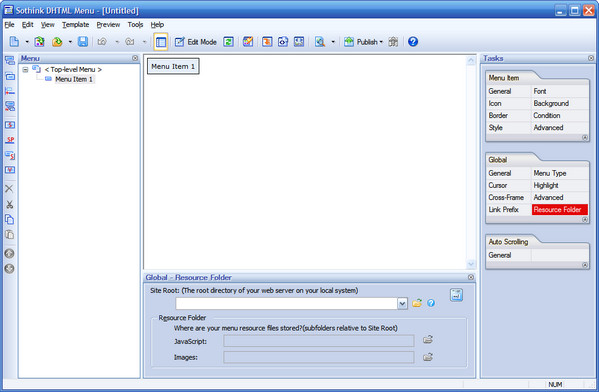
Task: Click the green refresh icon after Edit Mode
Action: click(228, 42)
